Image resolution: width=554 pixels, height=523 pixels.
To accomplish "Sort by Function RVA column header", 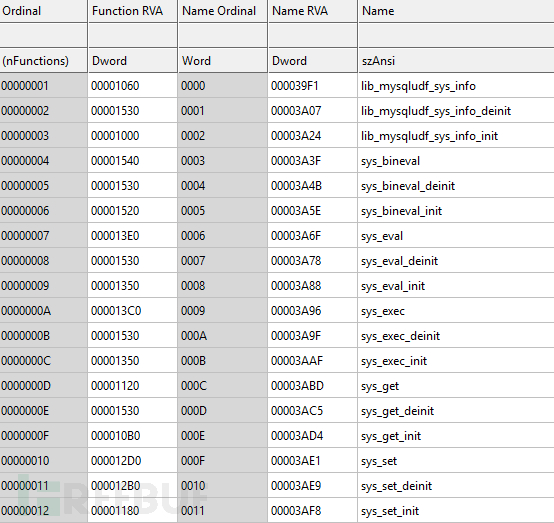I will click(x=133, y=11).
